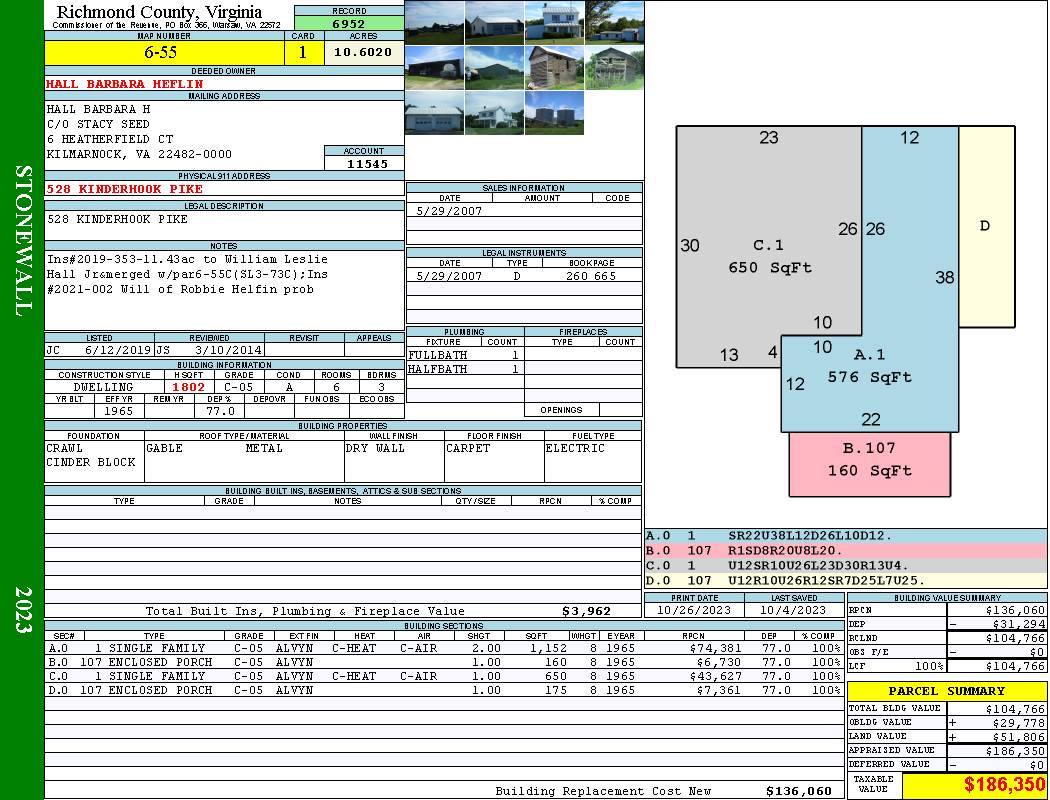Click mailing line C/O STACY SEED
1050x800 pixels.
coord(98,124)
